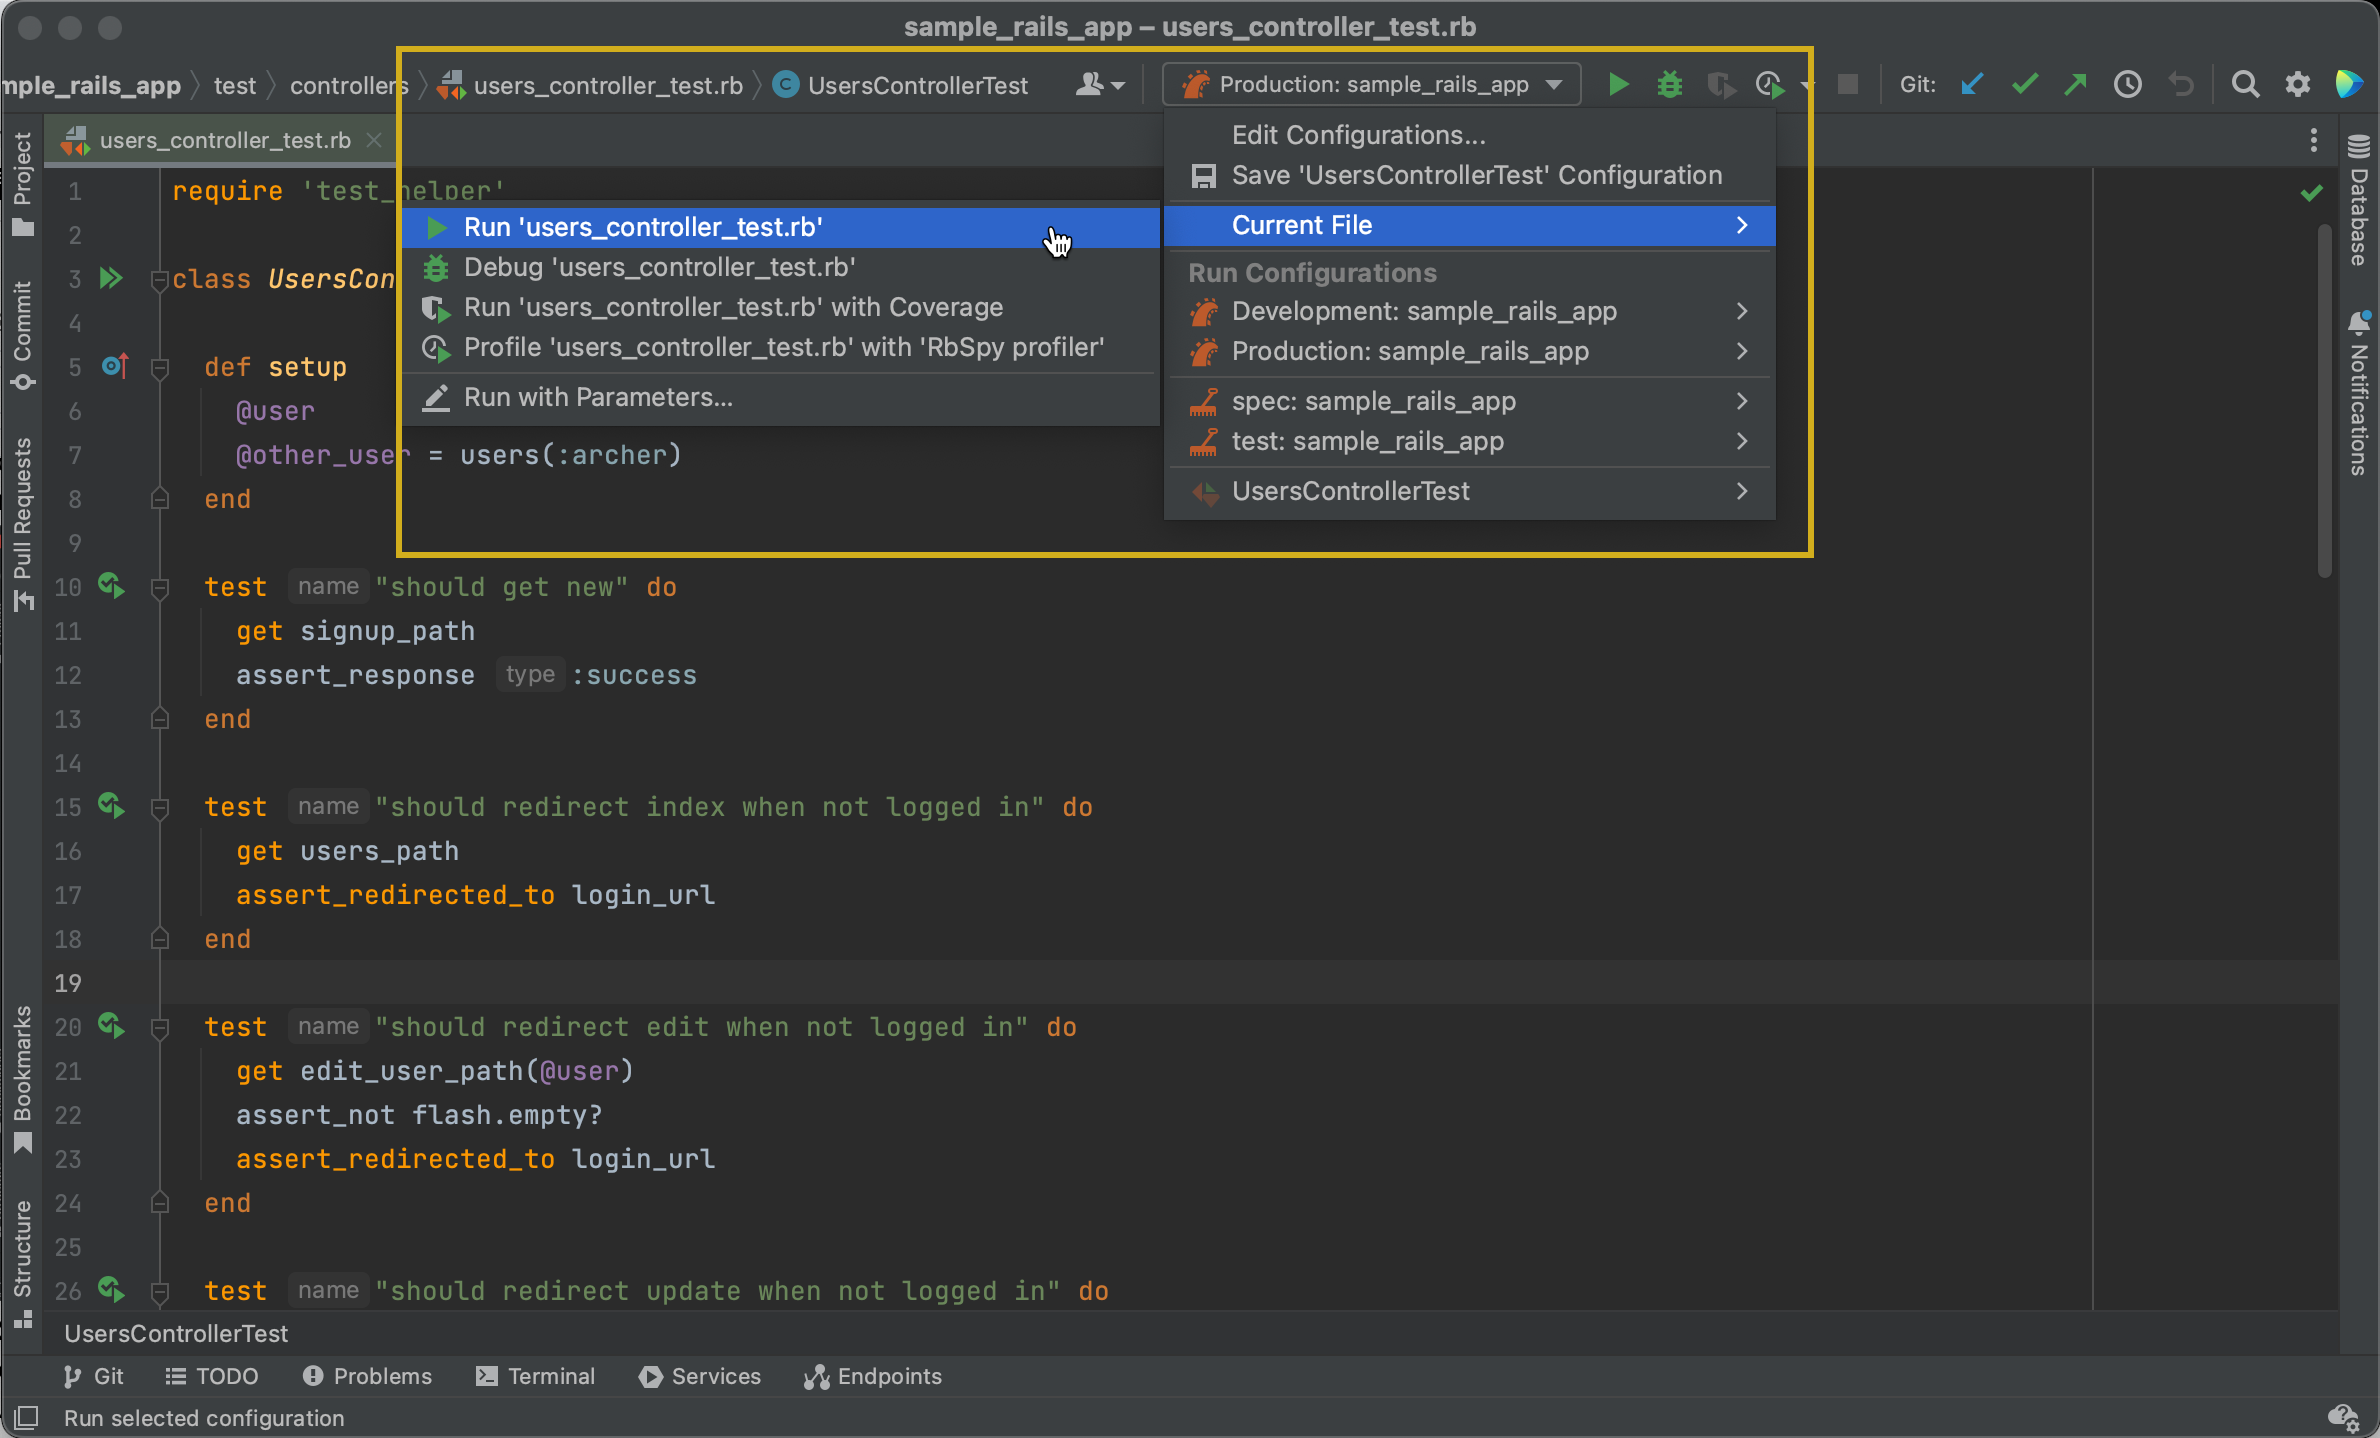Close the users_controller_test.rb editor tab
This screenshot has width=2380, height=1438.
coord(374,140)
